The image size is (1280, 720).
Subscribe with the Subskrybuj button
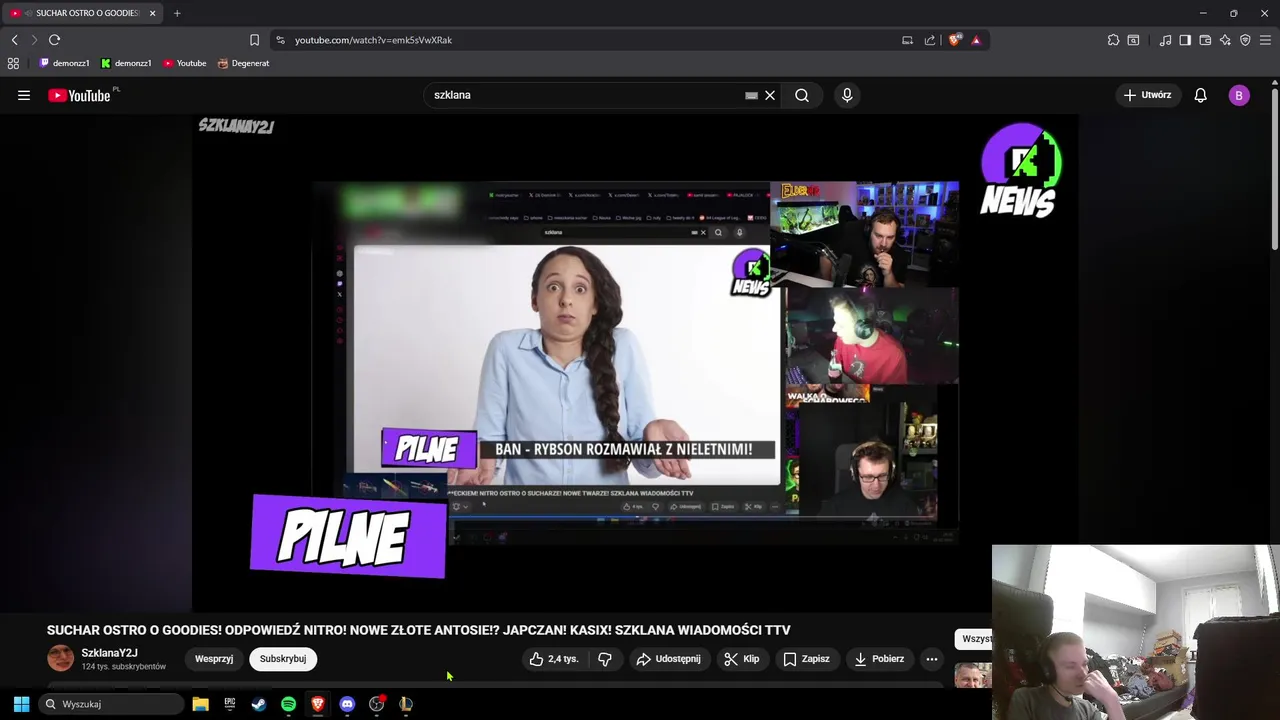[283, 659]
